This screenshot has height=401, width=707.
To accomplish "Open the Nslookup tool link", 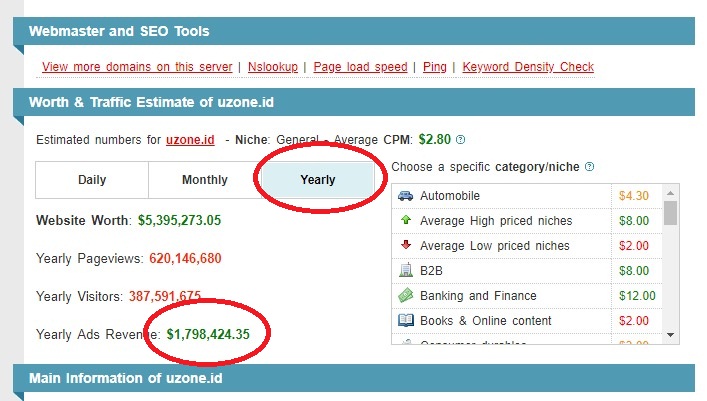I will pos(273,67).
